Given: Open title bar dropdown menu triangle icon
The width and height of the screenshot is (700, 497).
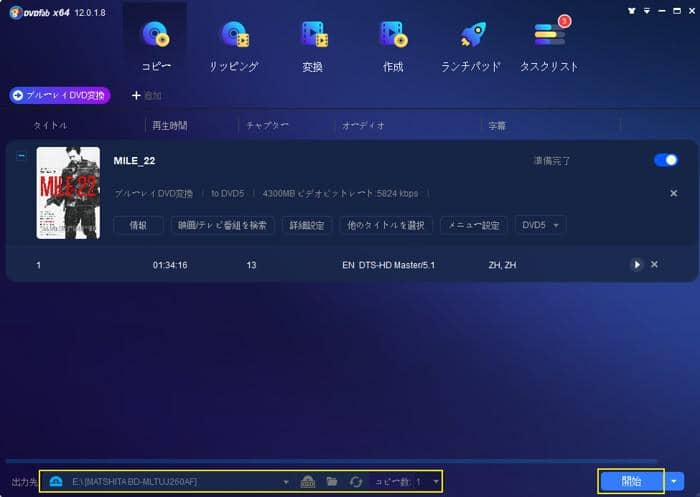Looking at the screenshot, I should pos(646,11).
